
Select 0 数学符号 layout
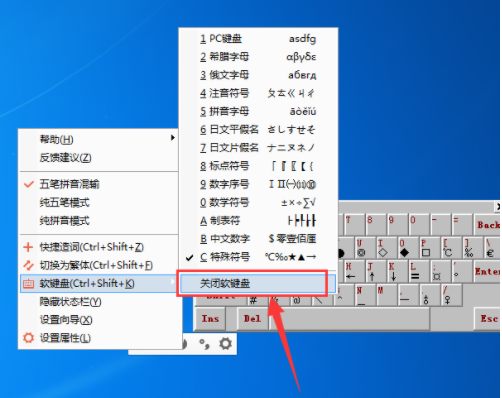tap(258, 202)
